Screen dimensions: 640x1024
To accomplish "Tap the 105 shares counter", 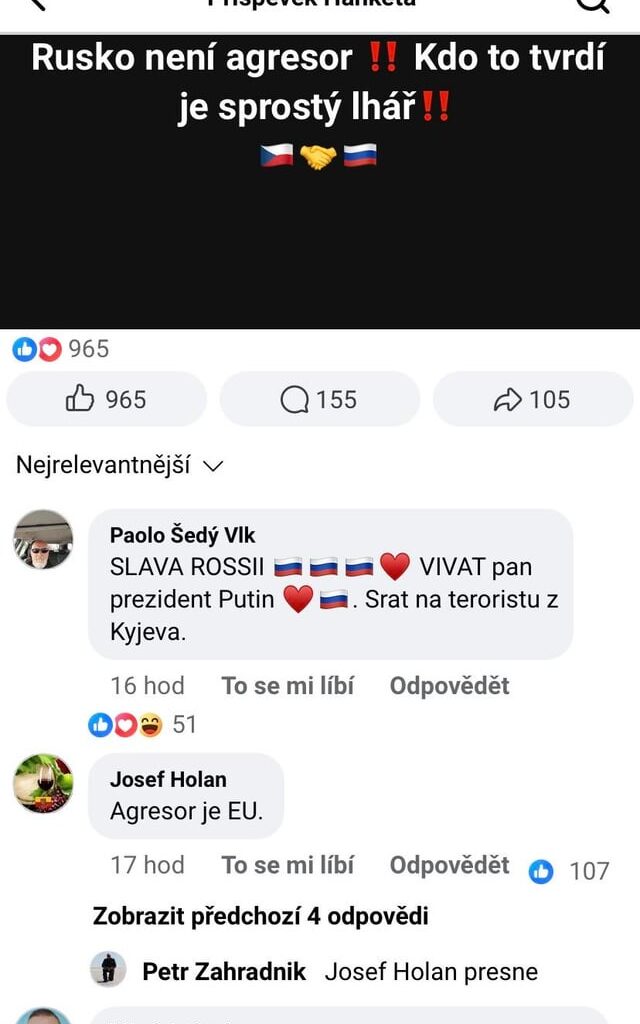I will [554, 399].
